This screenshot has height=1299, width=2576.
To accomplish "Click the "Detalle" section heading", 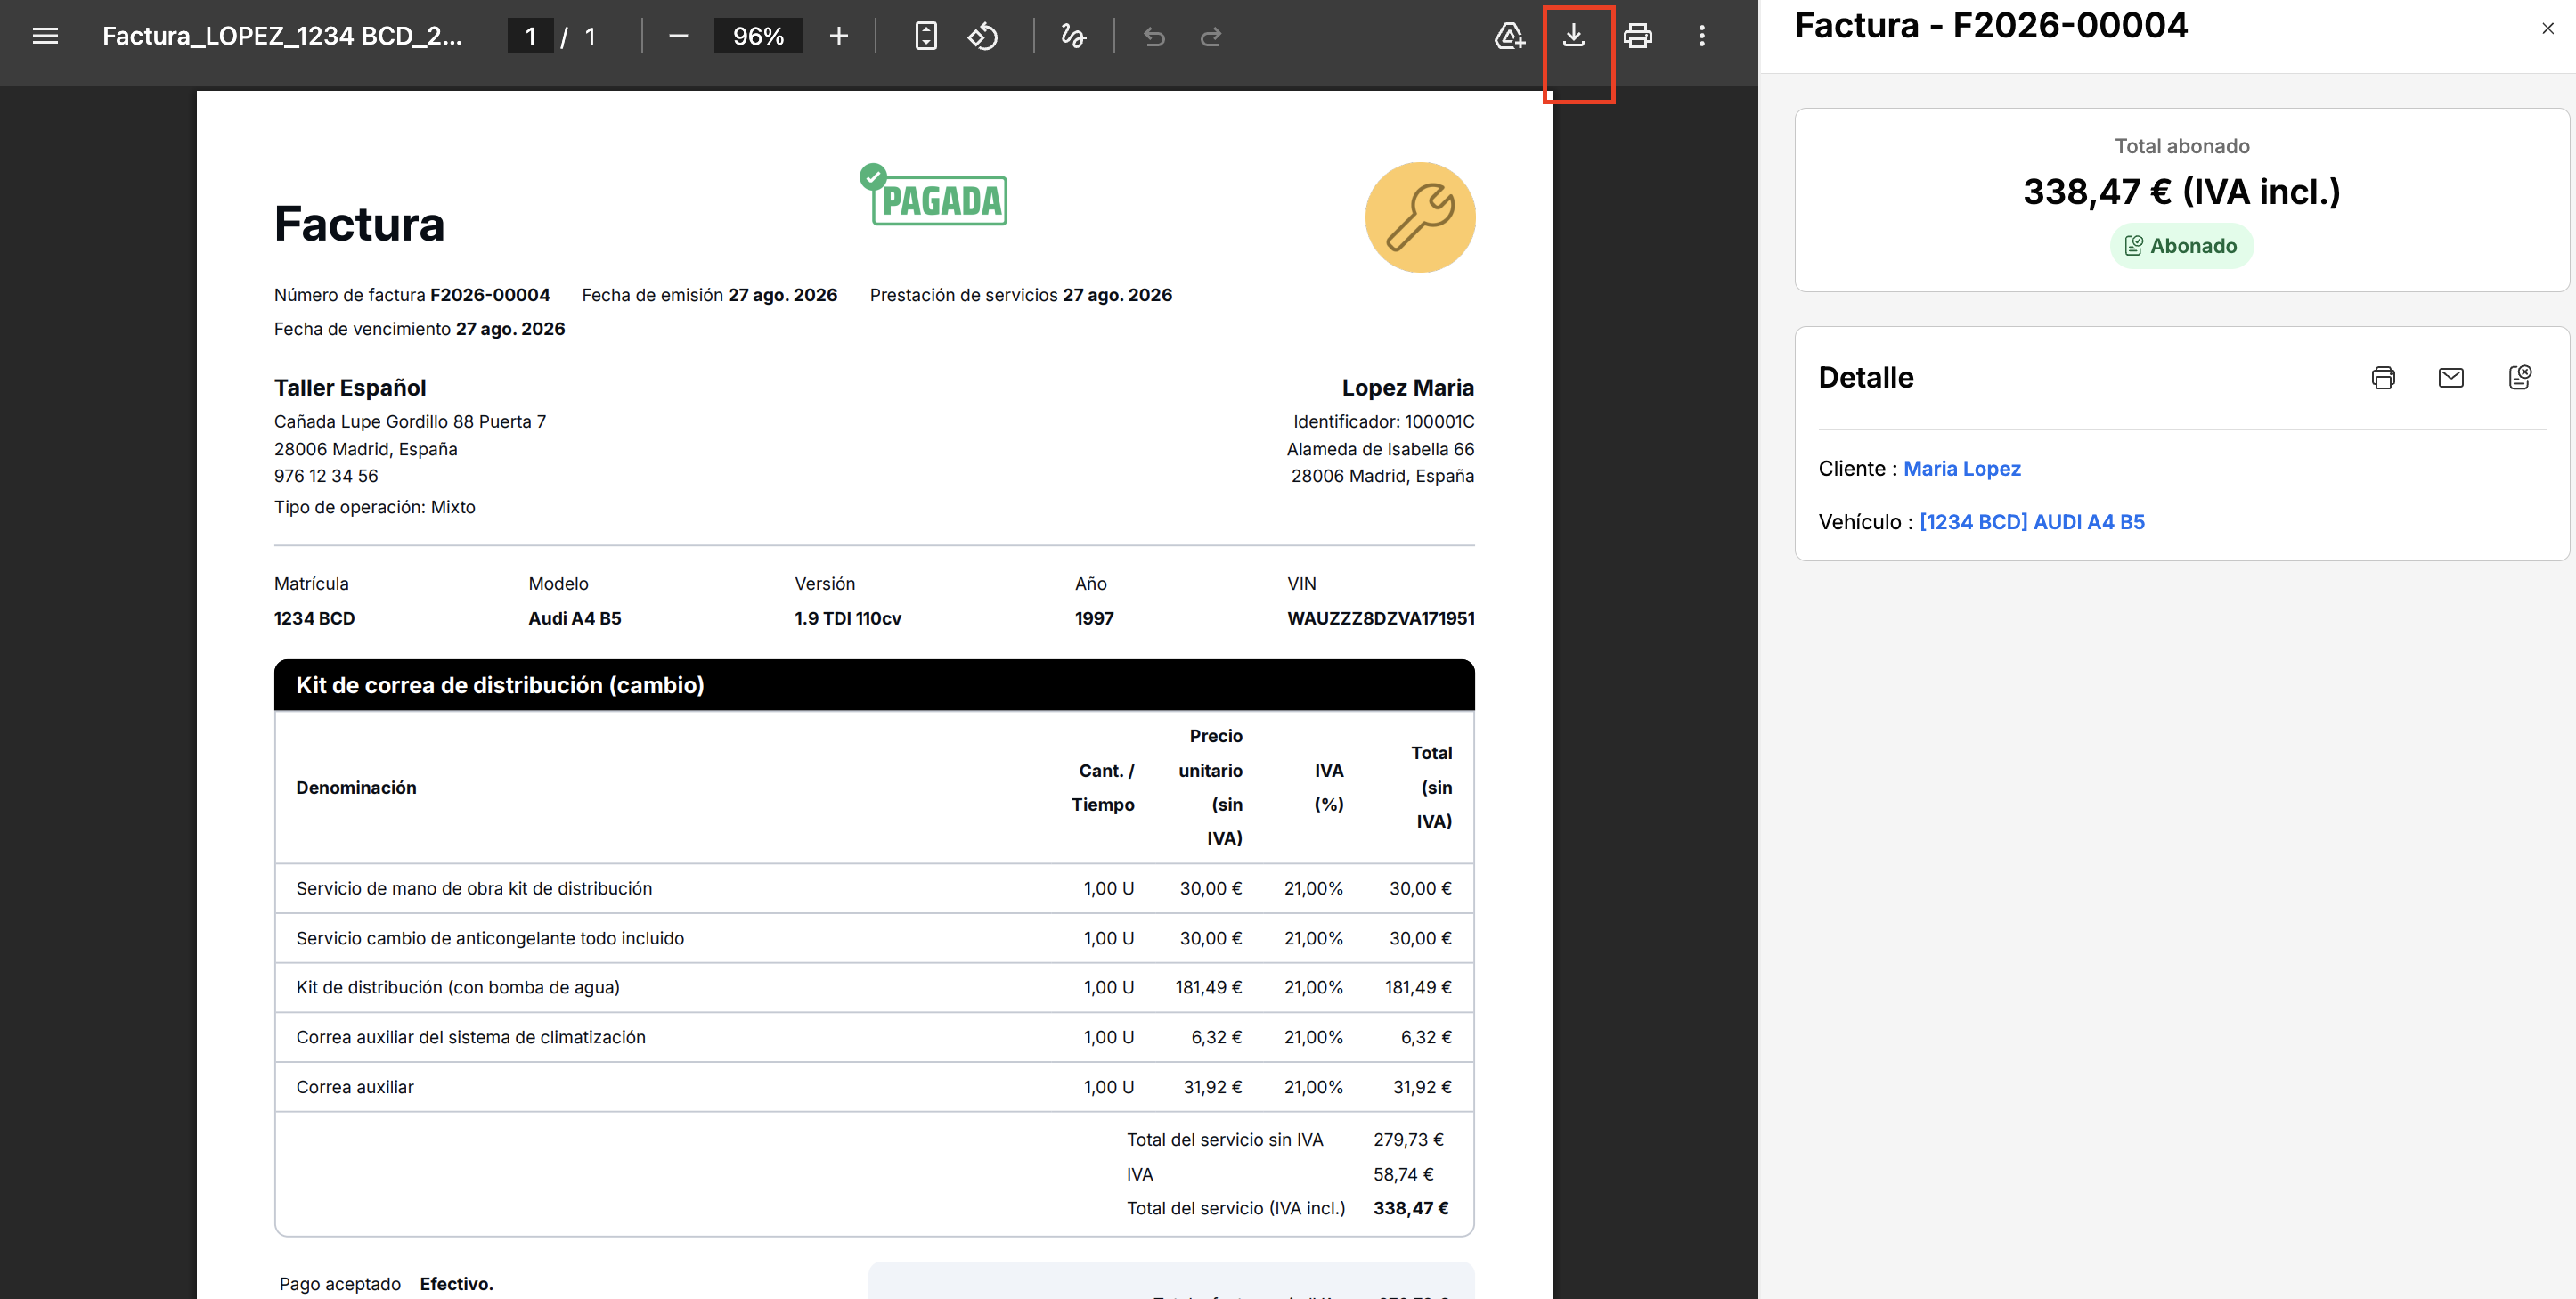I will (x=1865, y=377).
